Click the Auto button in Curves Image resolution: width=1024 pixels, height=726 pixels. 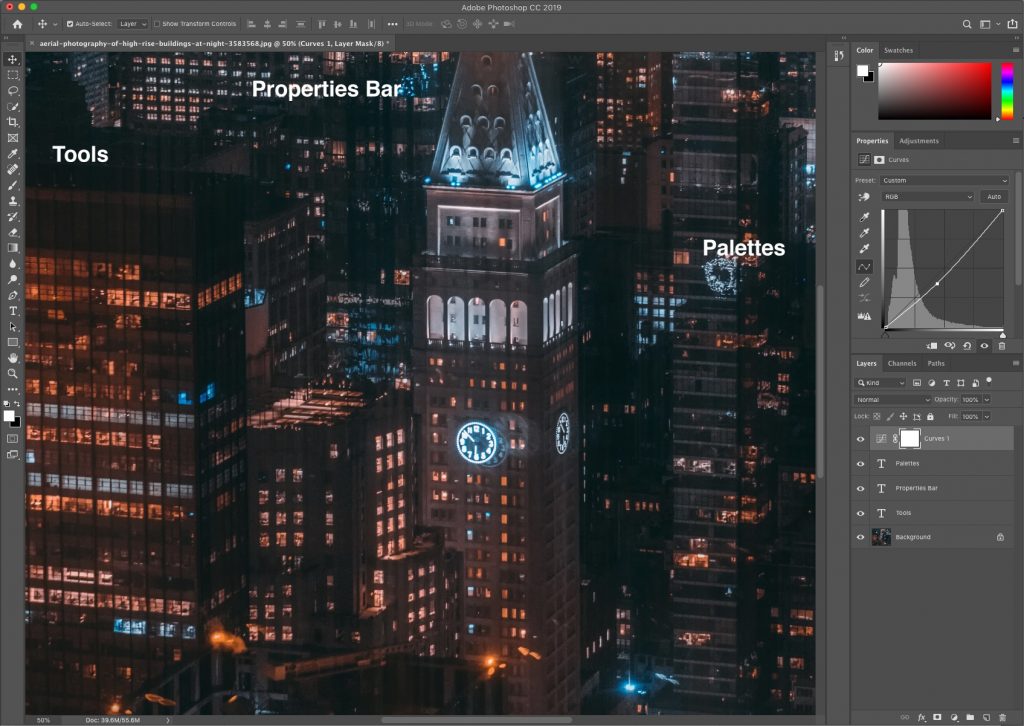994,197
